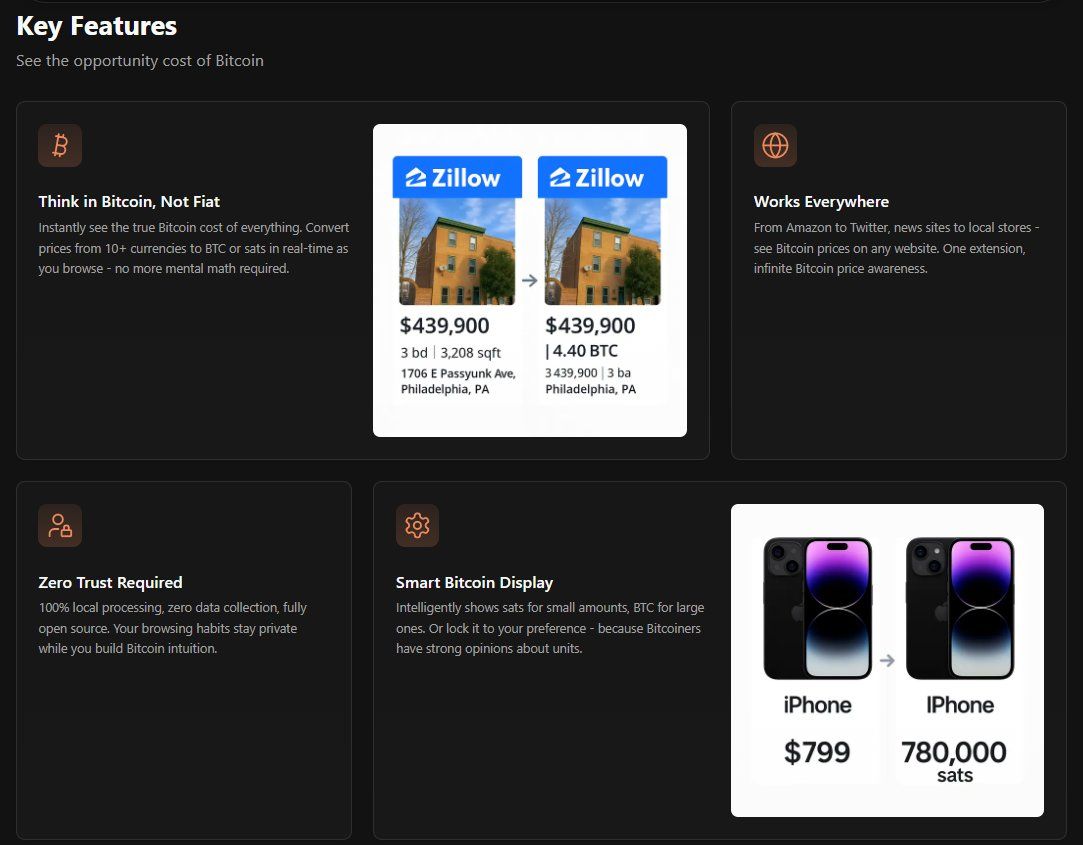Image resolution: width=1083 pixels, height=845 pixels.
Task: Click the house photo above 4.40 BTC
Action: pos(602,251)
